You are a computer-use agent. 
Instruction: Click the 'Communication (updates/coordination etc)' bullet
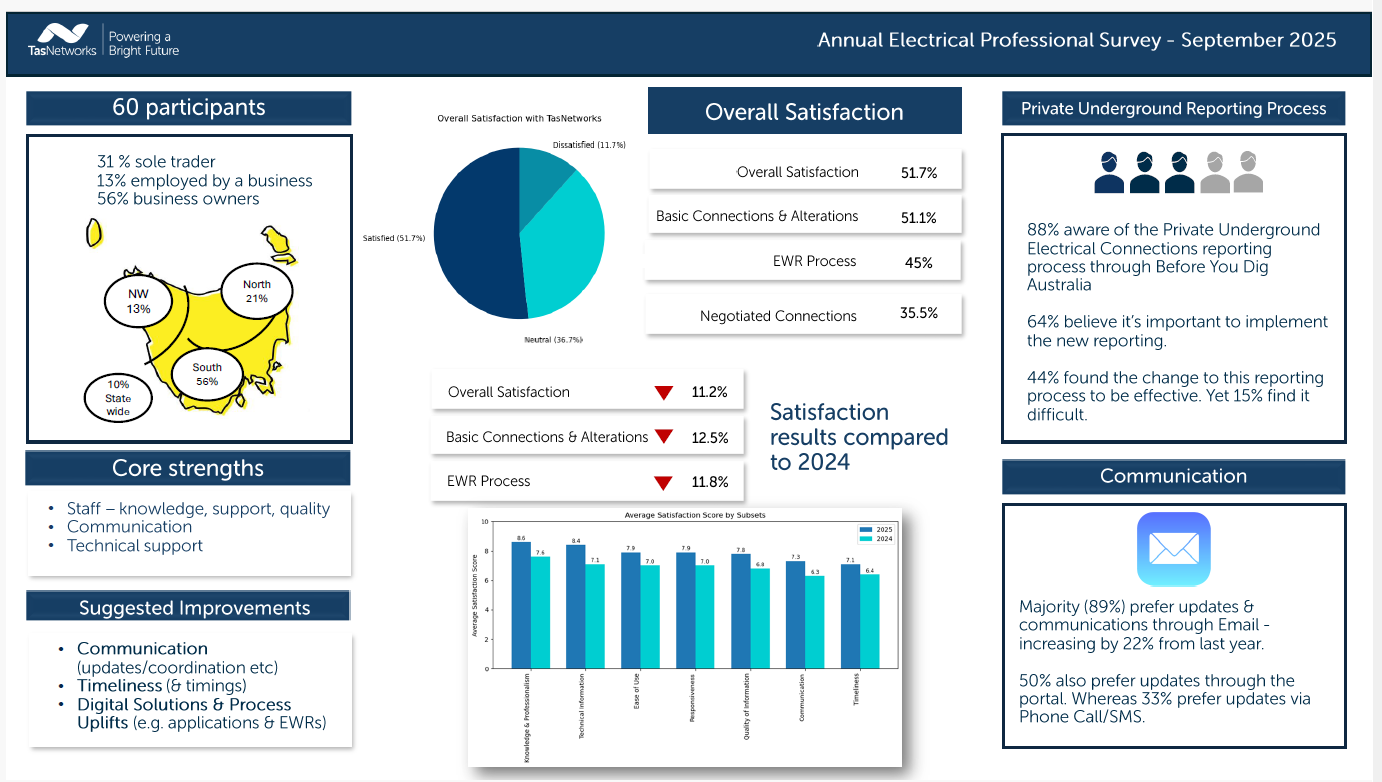(177, 658)
